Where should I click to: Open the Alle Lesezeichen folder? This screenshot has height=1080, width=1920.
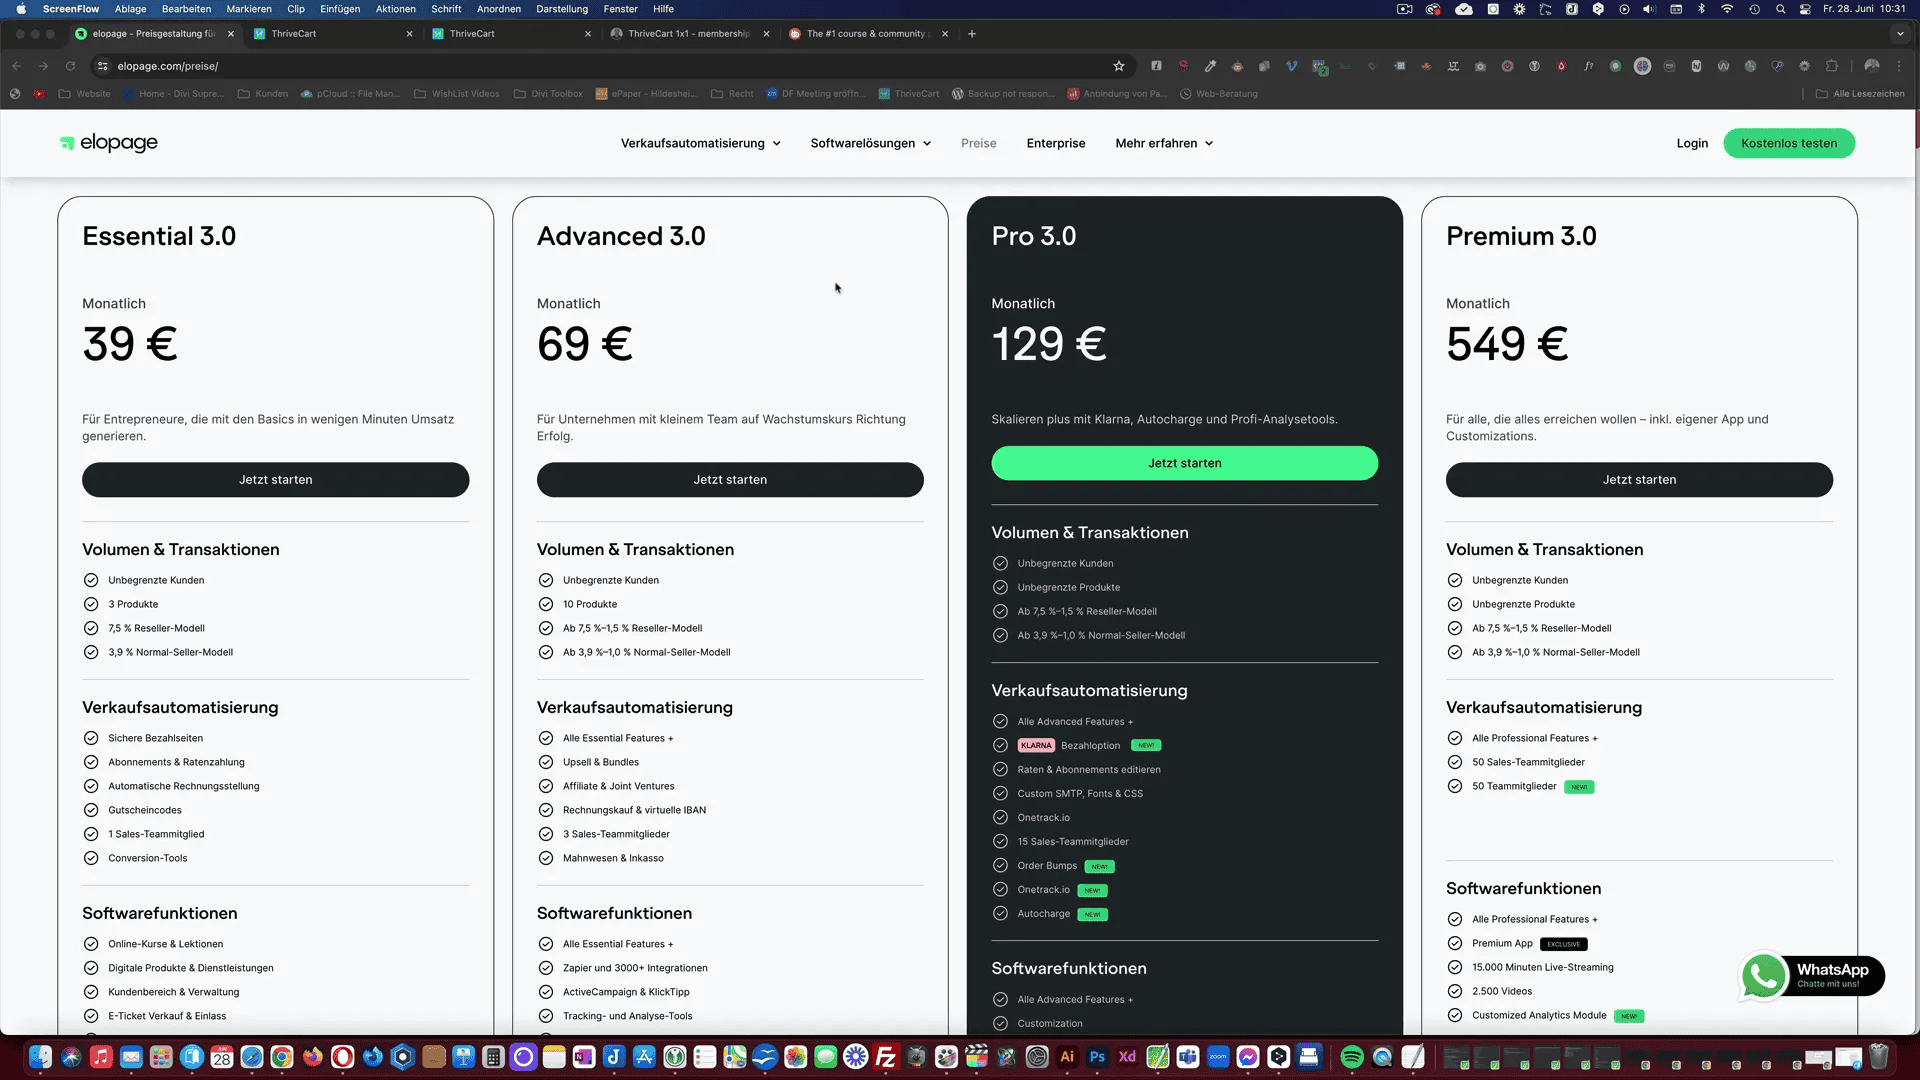click(x=1860, y=94)
